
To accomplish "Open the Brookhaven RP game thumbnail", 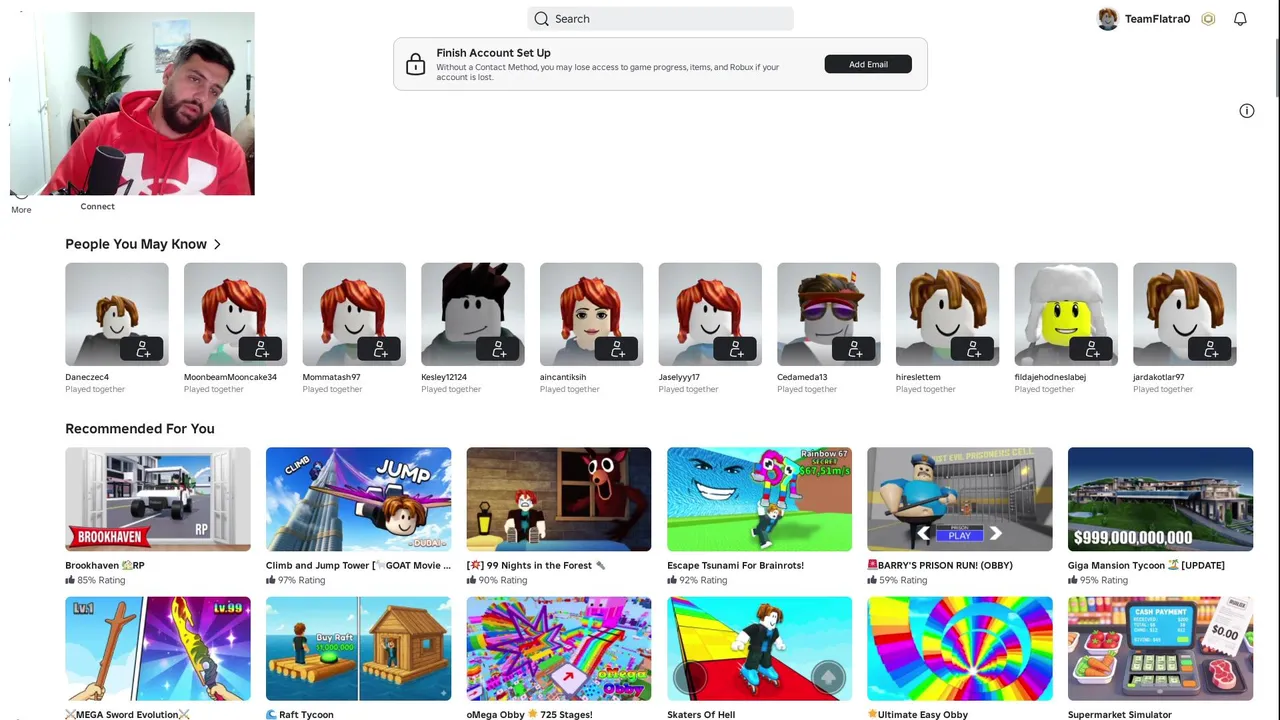I will [158, 499].
